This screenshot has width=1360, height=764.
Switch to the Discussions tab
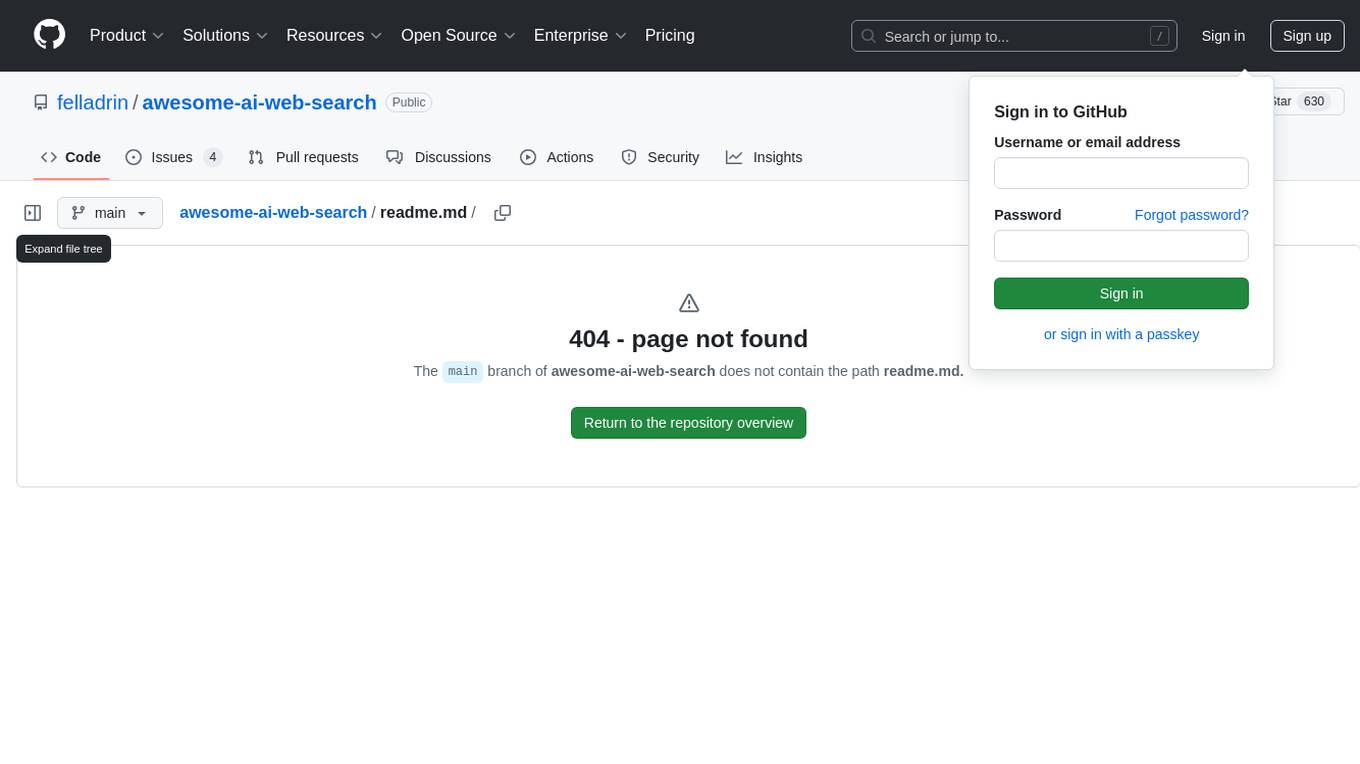coord(439,157)
